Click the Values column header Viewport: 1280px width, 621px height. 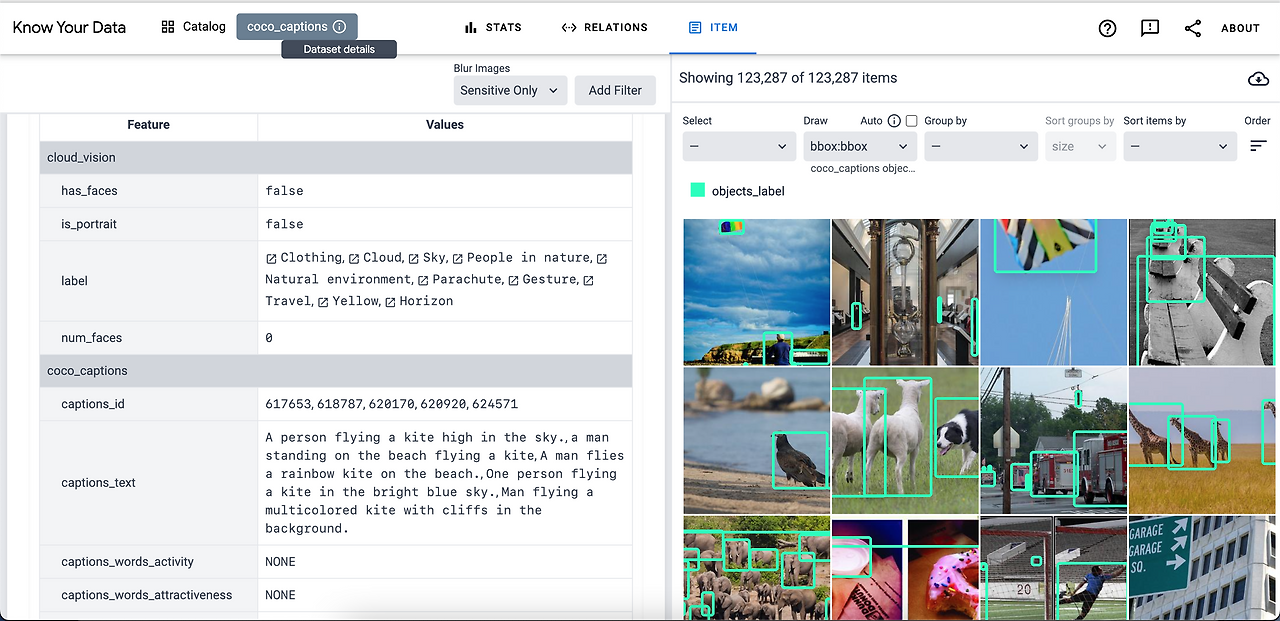(x=445, y=125)
